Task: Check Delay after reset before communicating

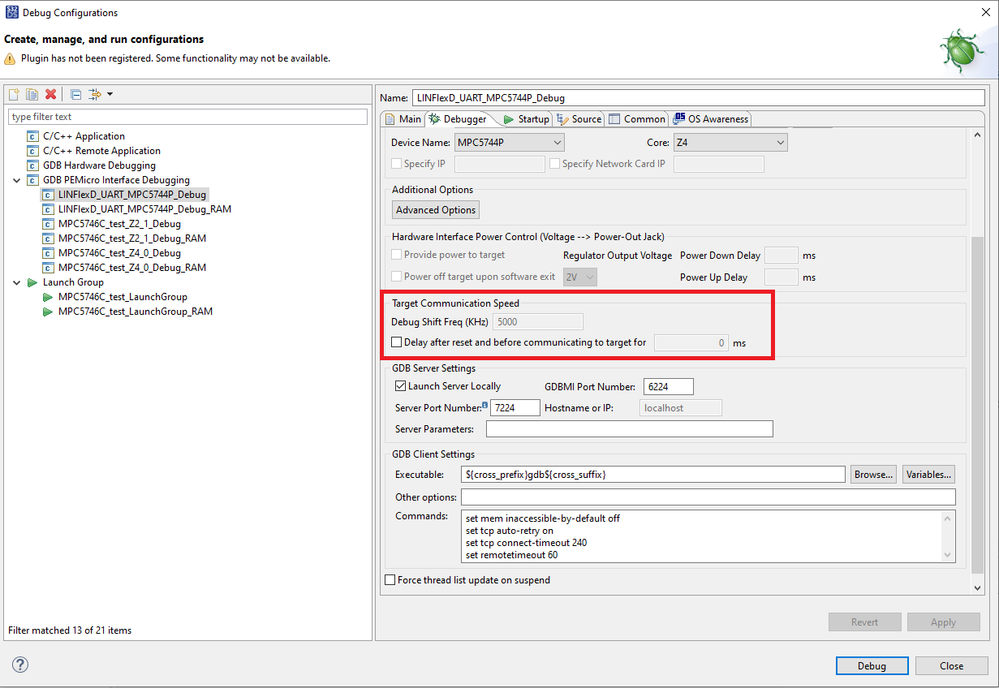Action: tap(396, 342)
